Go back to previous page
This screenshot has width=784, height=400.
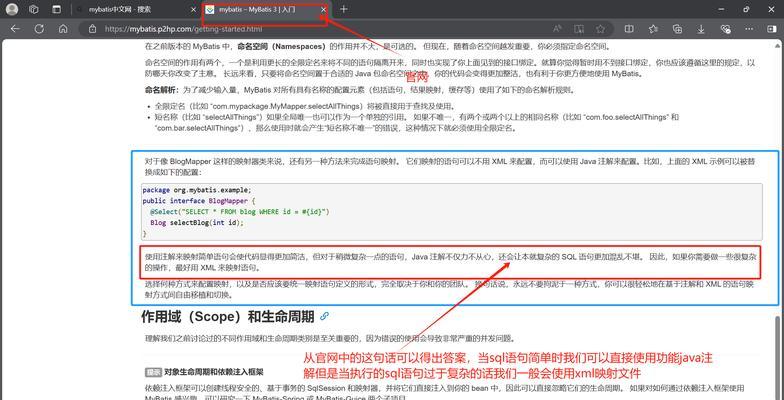click(x=15, y=29)
